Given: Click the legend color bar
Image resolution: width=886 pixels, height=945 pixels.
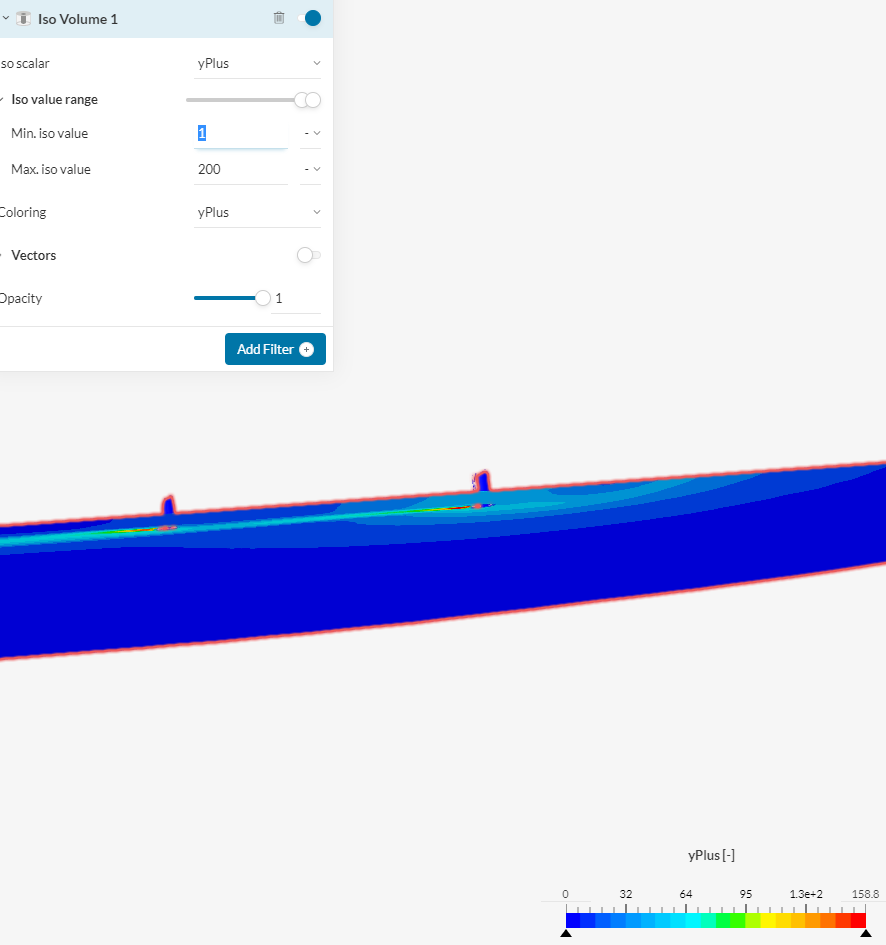Looking at the screenshot, I should (x=715, y=920).
